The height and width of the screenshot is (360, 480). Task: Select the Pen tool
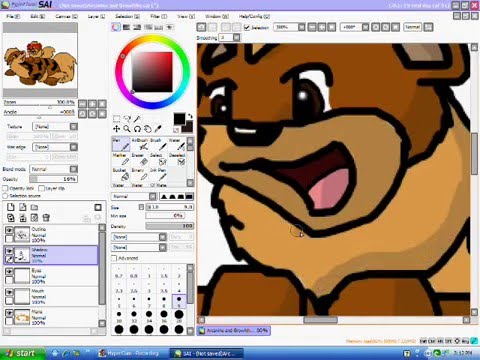[x=120, y=144]
